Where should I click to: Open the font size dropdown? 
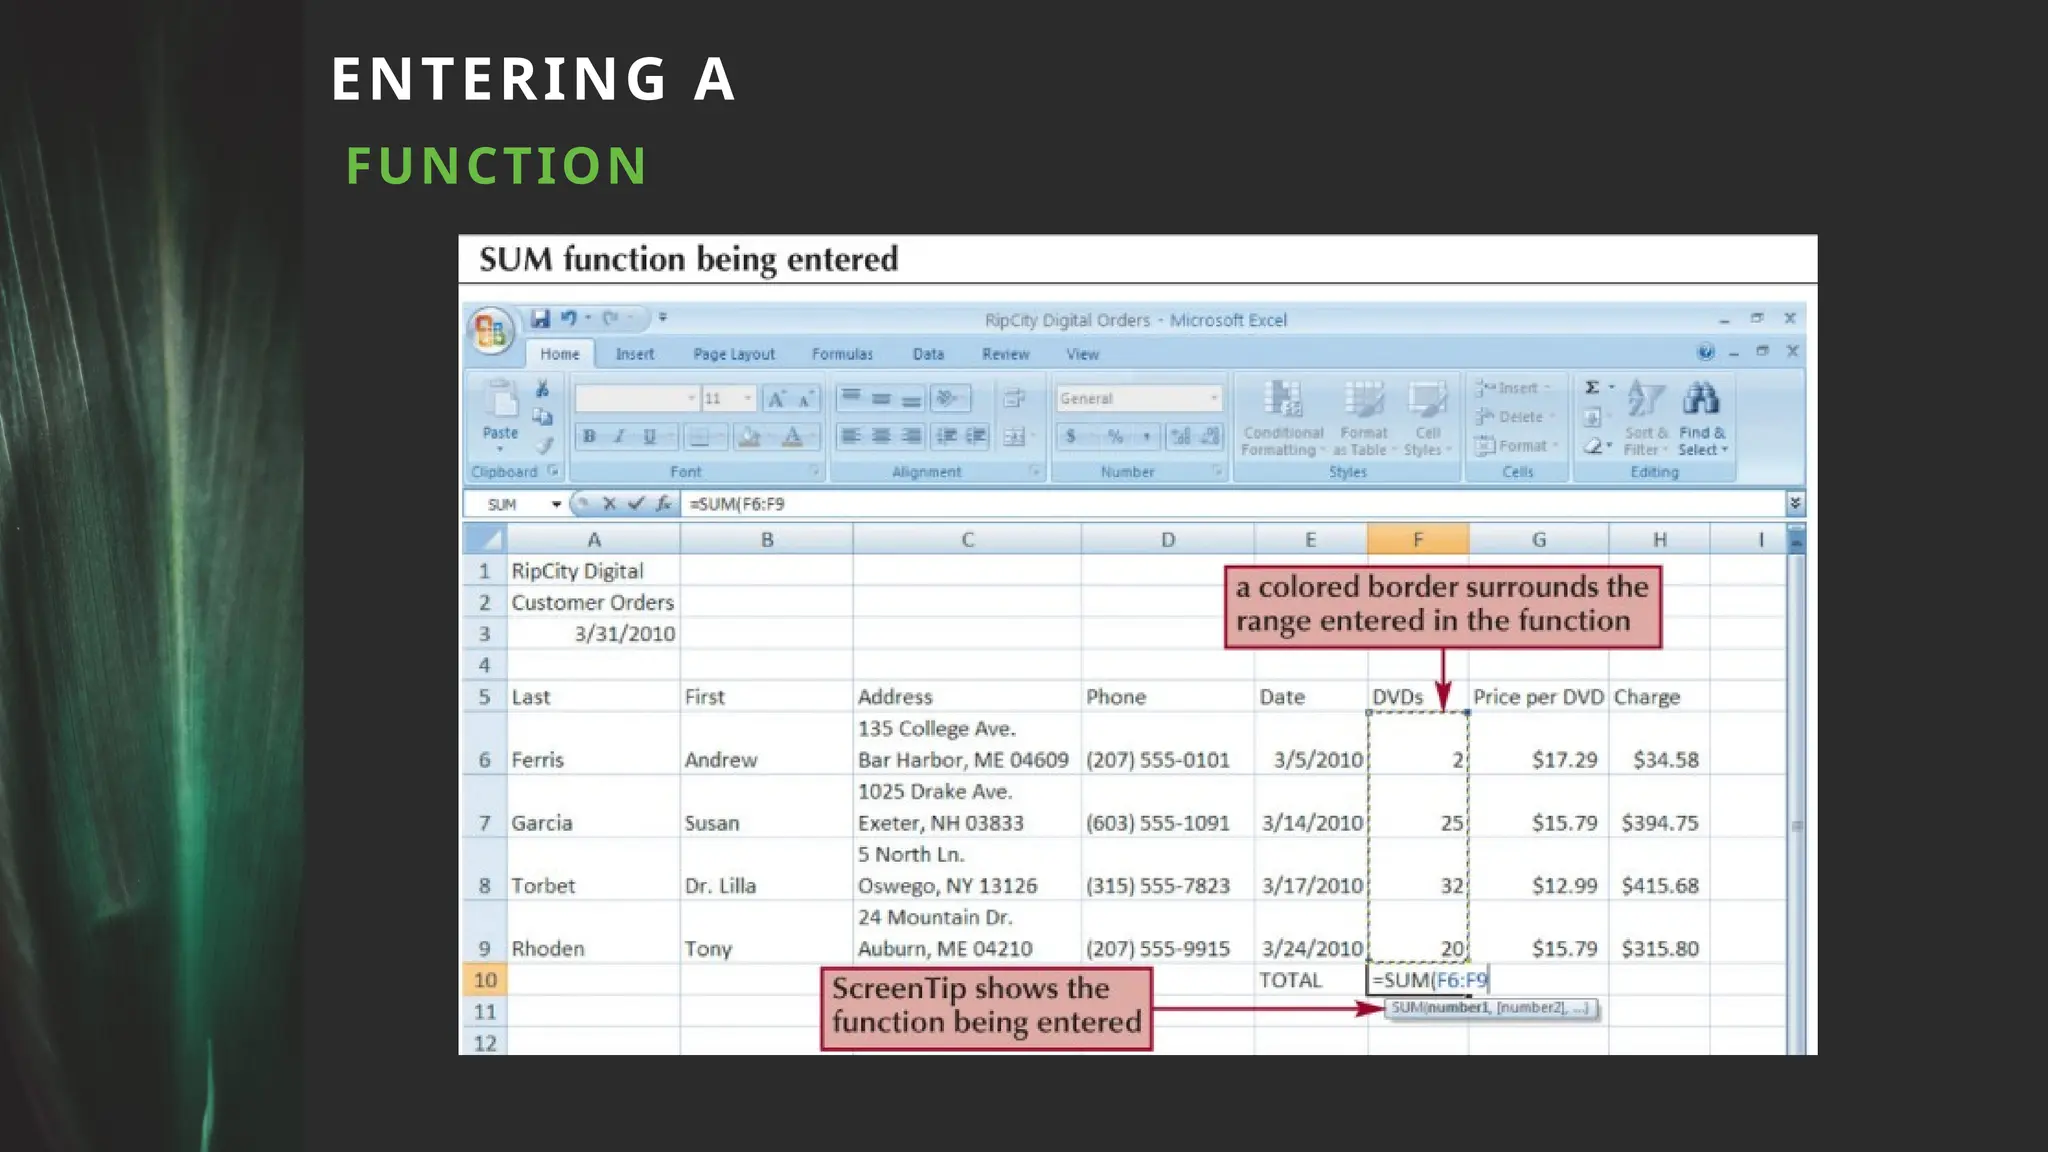[x=747, y=398]
